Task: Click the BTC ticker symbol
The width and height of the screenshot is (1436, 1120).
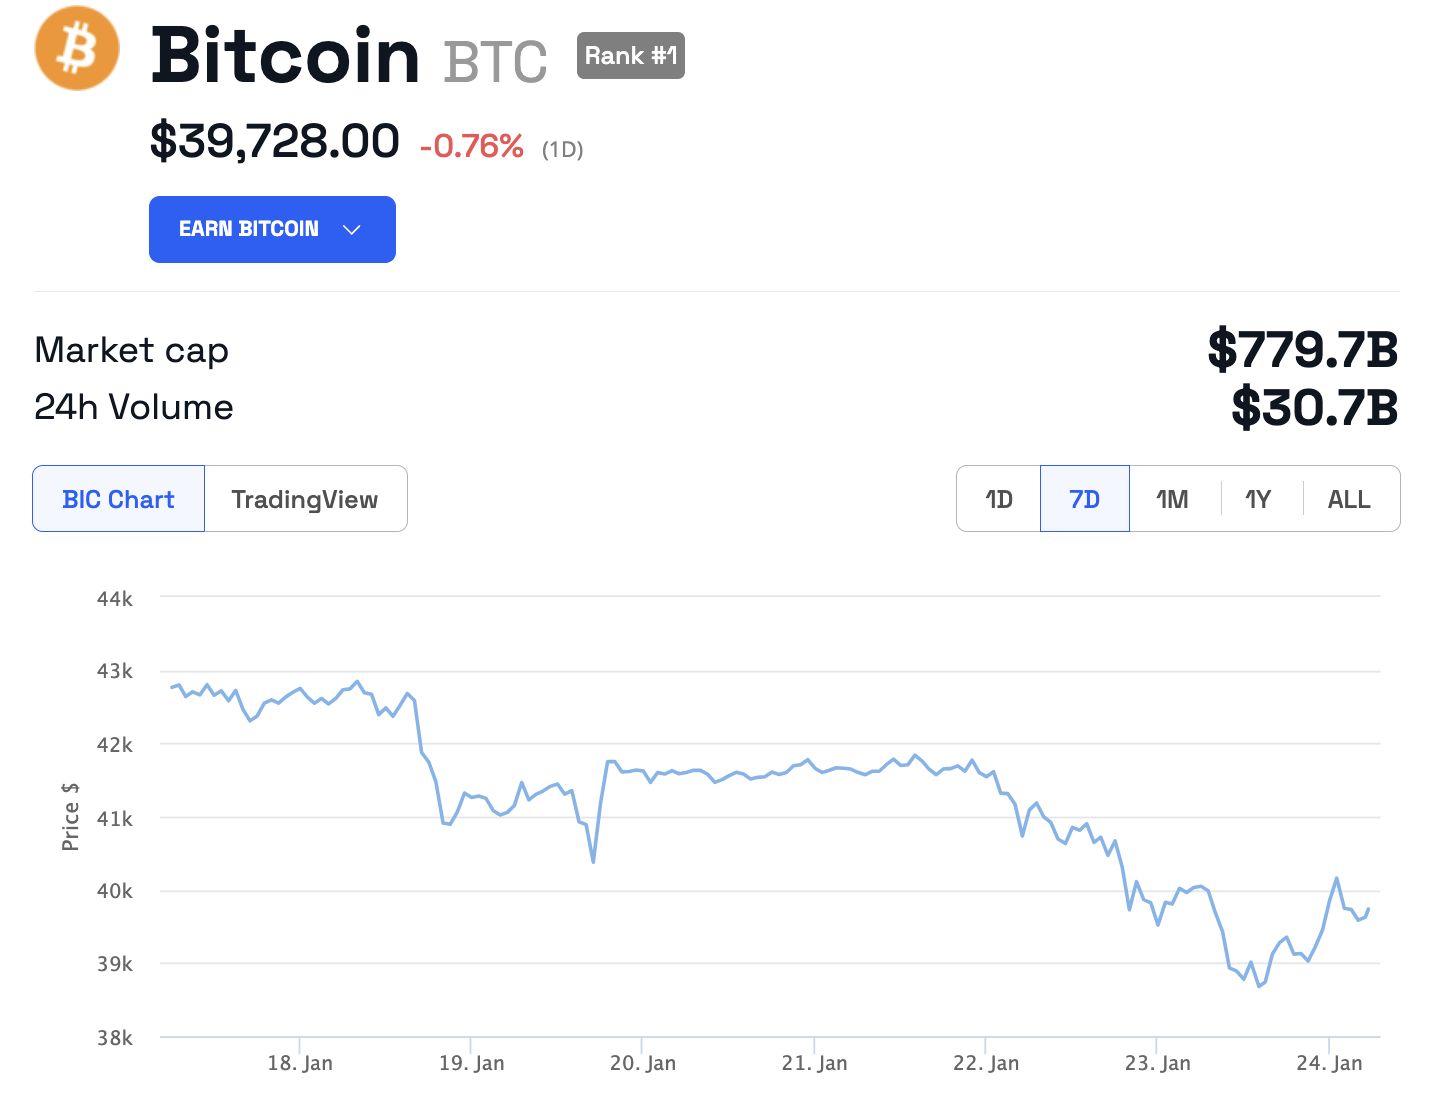Action: point(495,62)
